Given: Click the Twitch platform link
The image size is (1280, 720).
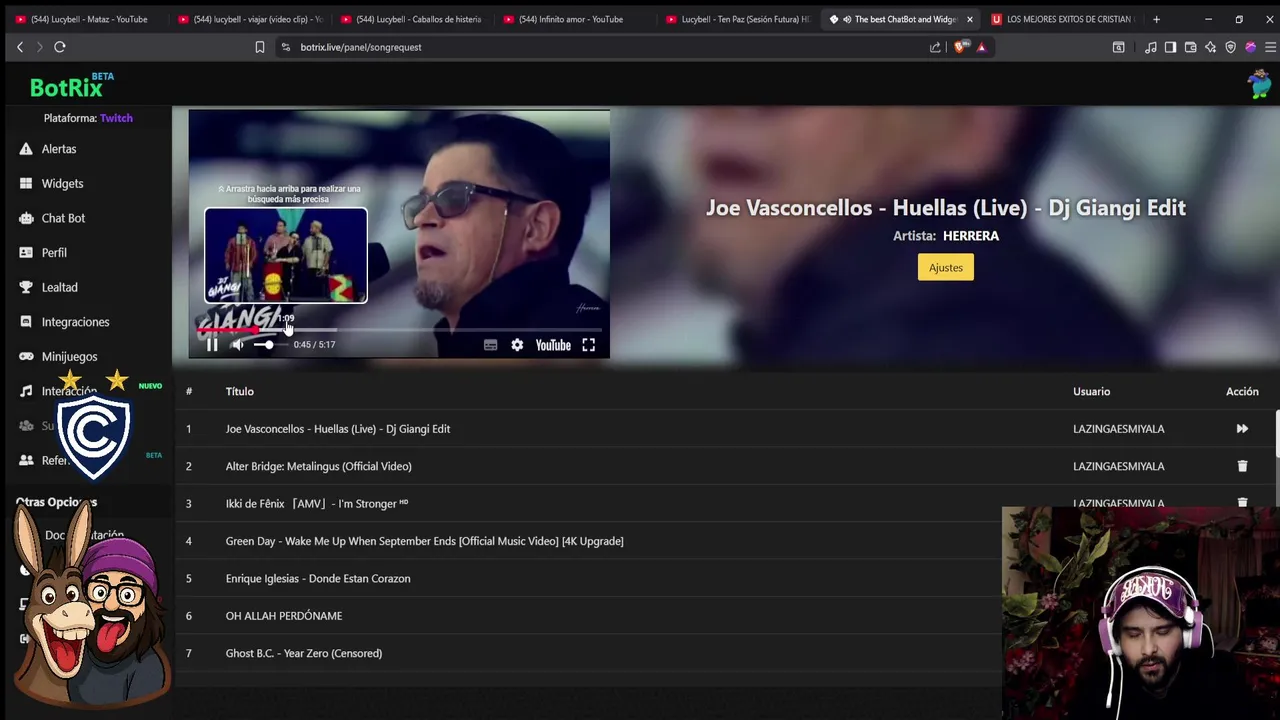Looking at the screenshot, I should 116,118.
